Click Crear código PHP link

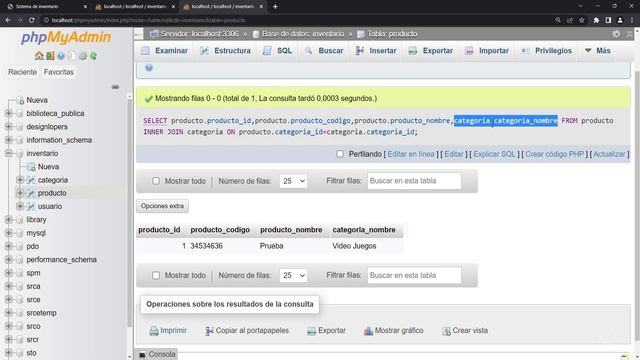(x=554, y=154)
